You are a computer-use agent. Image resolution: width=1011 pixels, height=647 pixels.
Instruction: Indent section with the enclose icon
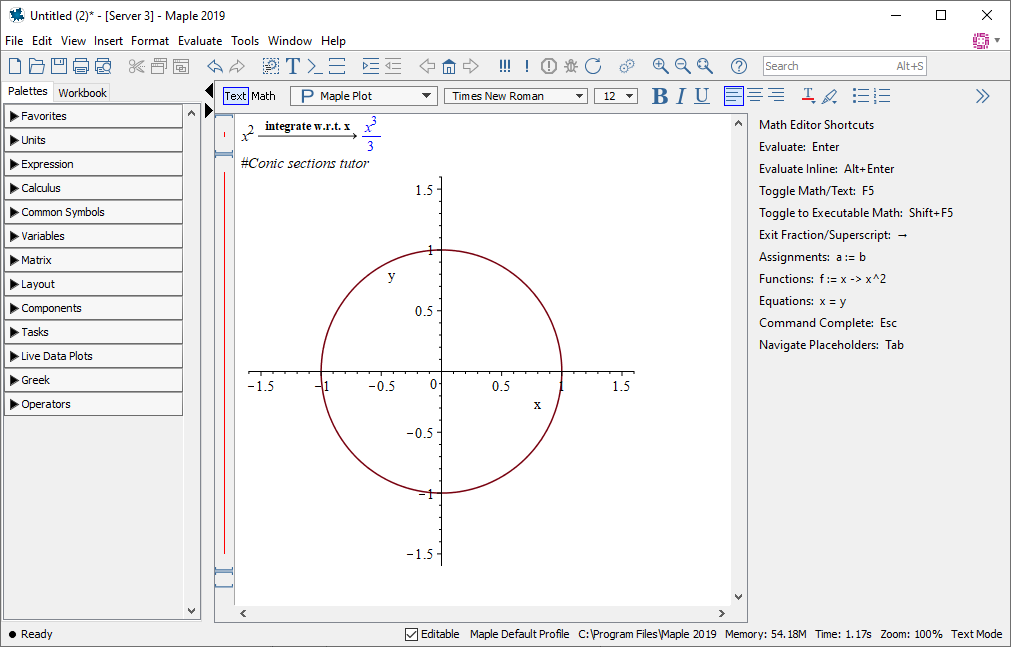click(371, 66)
